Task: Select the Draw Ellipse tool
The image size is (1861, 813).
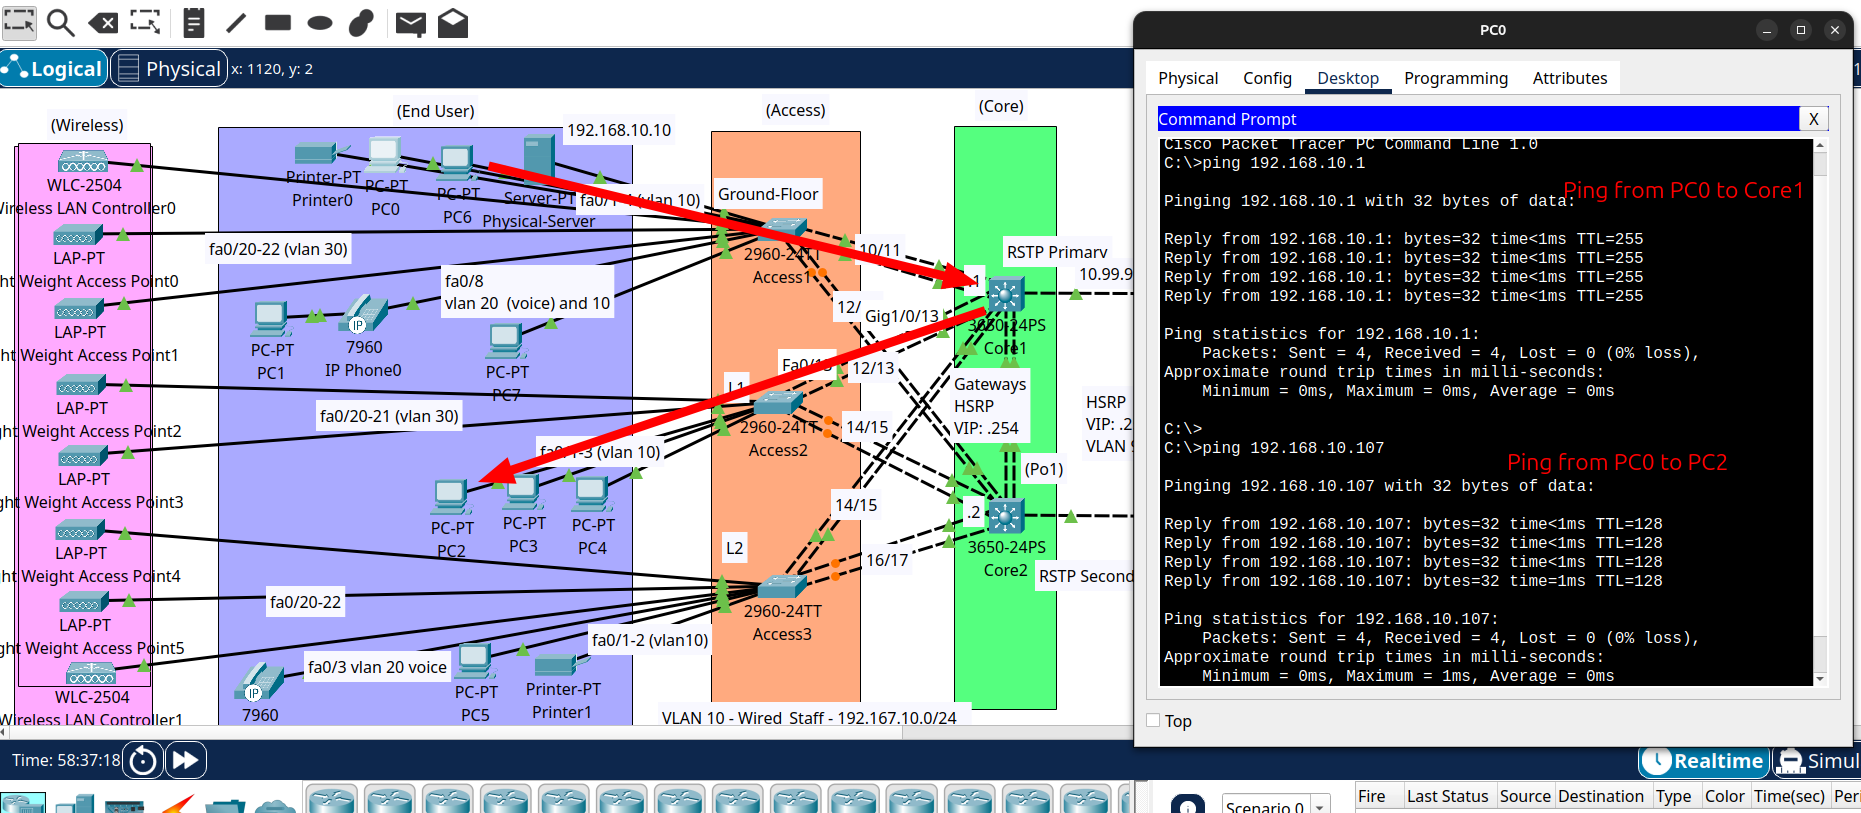Action: pyautogui.click(x=320, y=22)
